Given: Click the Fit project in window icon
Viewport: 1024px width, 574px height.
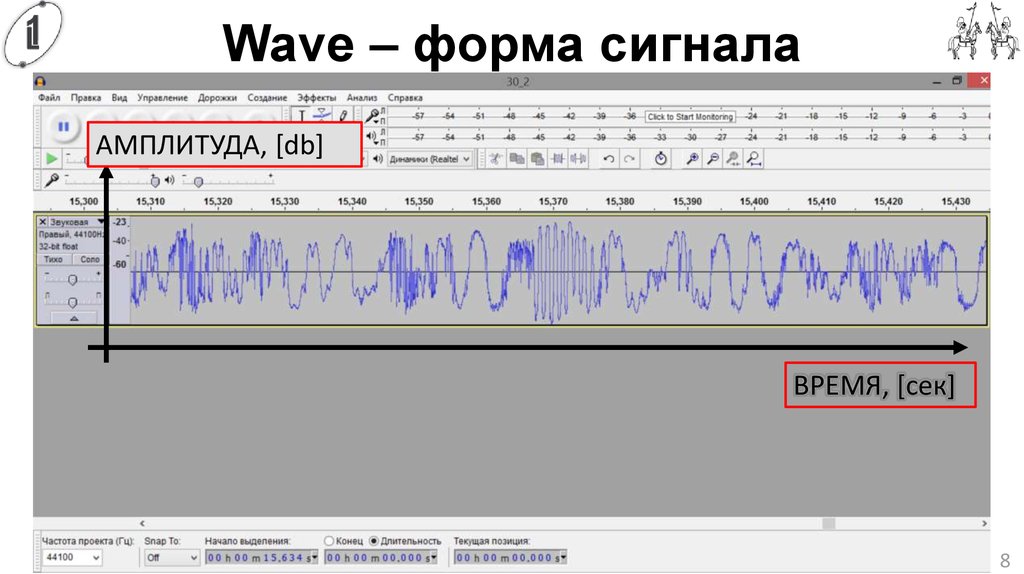Looking at the screenshot, I should [754, 159].
